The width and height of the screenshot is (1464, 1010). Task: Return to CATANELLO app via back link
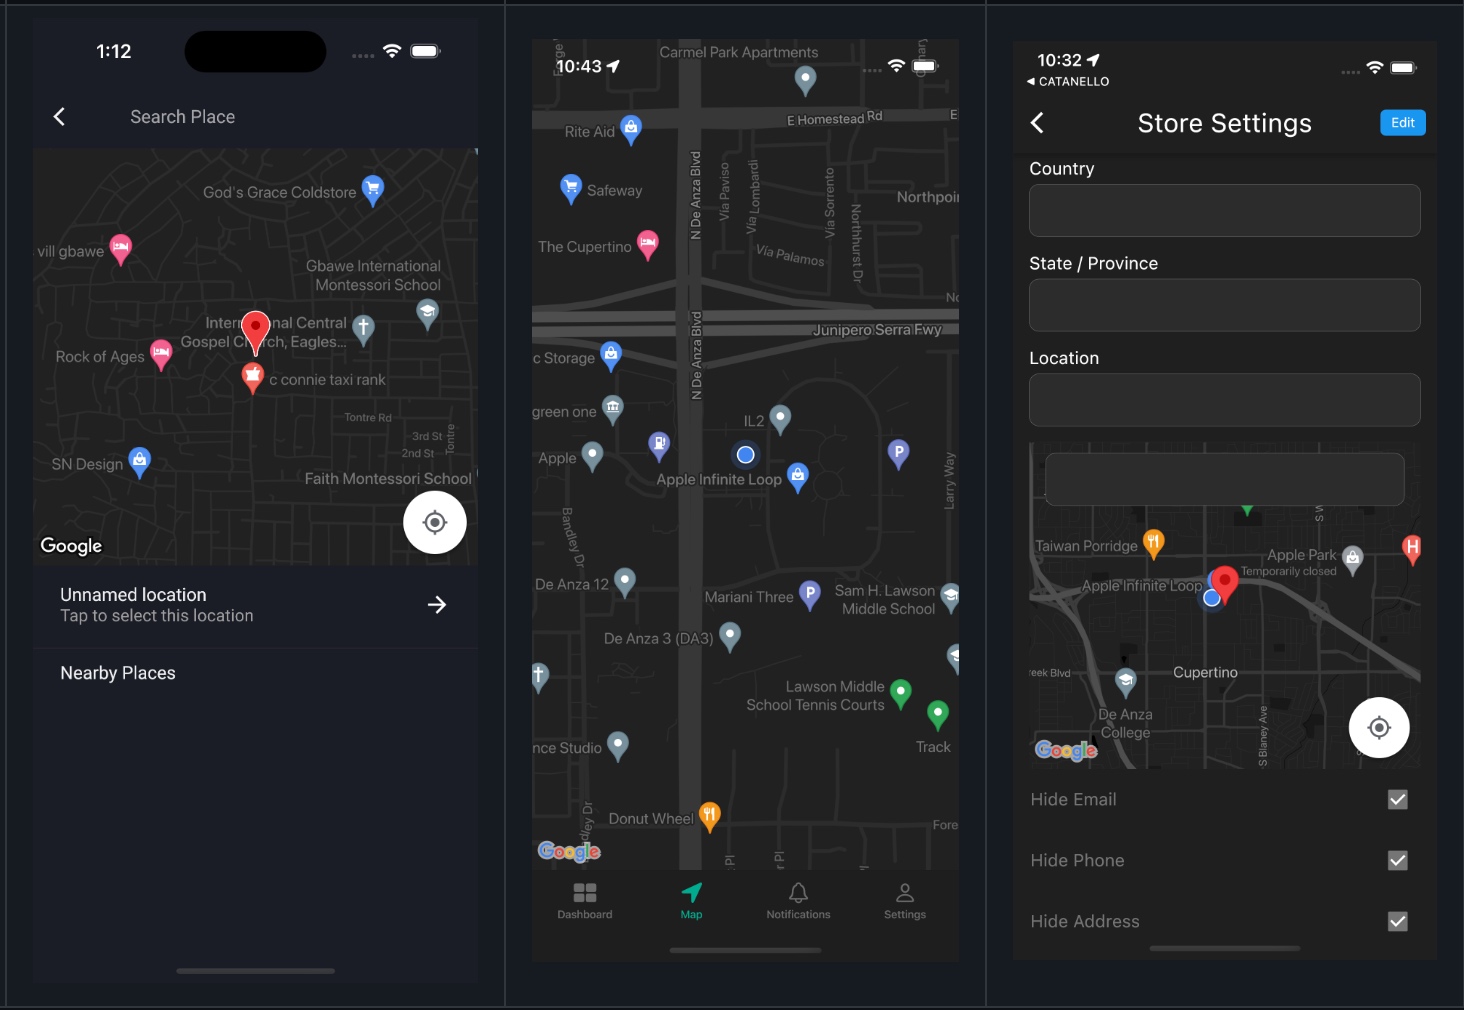tap(1068, 82)
